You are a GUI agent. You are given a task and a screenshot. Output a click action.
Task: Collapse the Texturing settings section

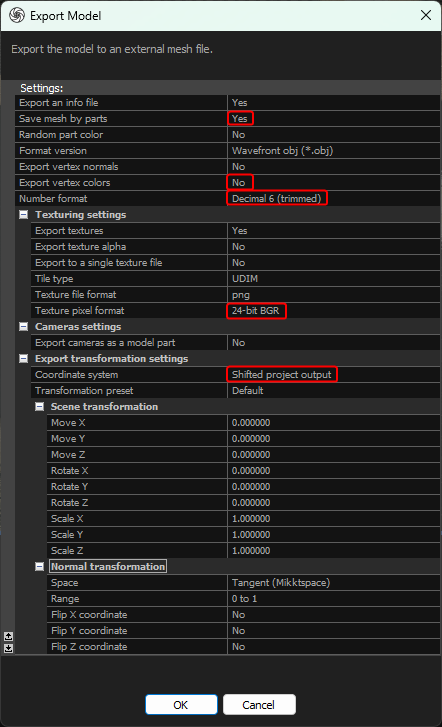[24, 215]
